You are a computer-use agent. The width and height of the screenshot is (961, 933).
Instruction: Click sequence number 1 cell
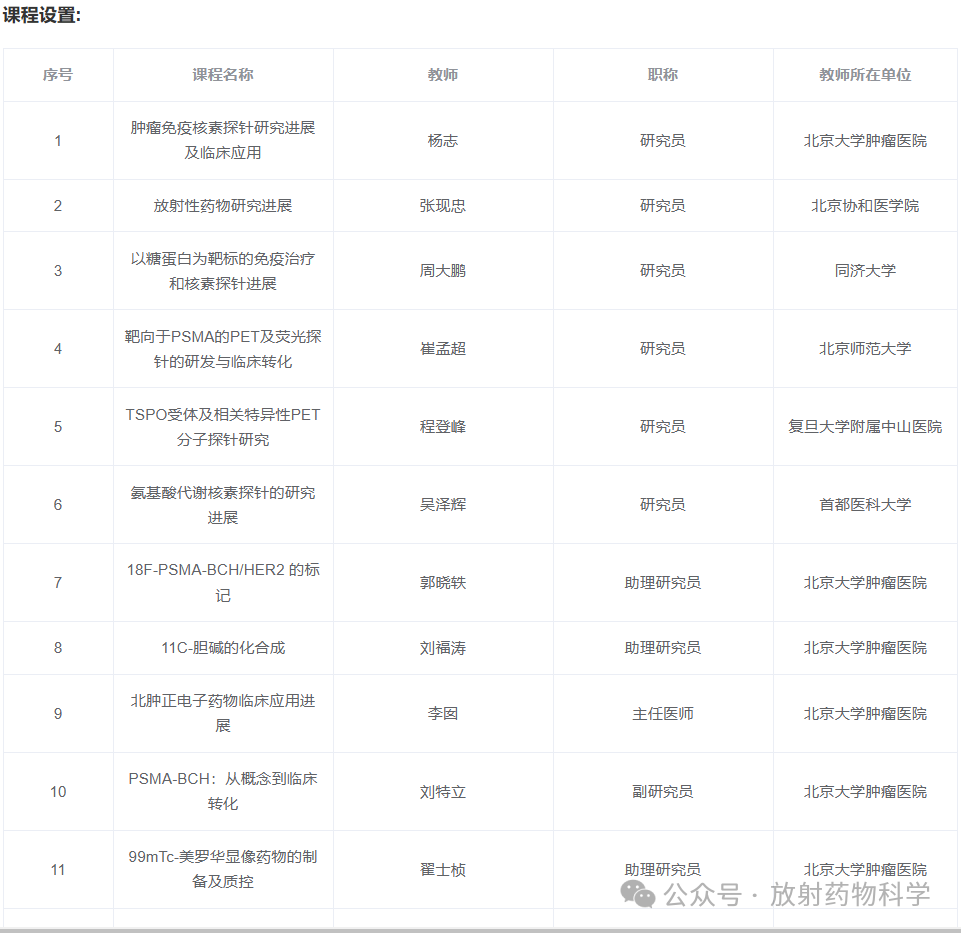(x=58, y=140)
